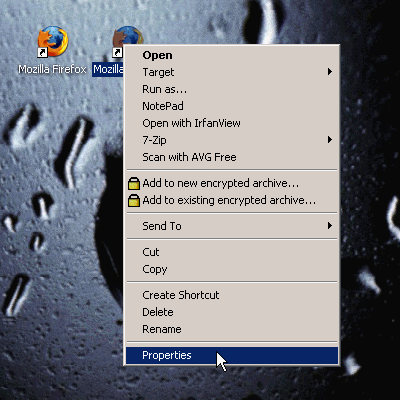Choose Open from the context menu
Viewport: 400px width, 400px height.
(232, 55)
